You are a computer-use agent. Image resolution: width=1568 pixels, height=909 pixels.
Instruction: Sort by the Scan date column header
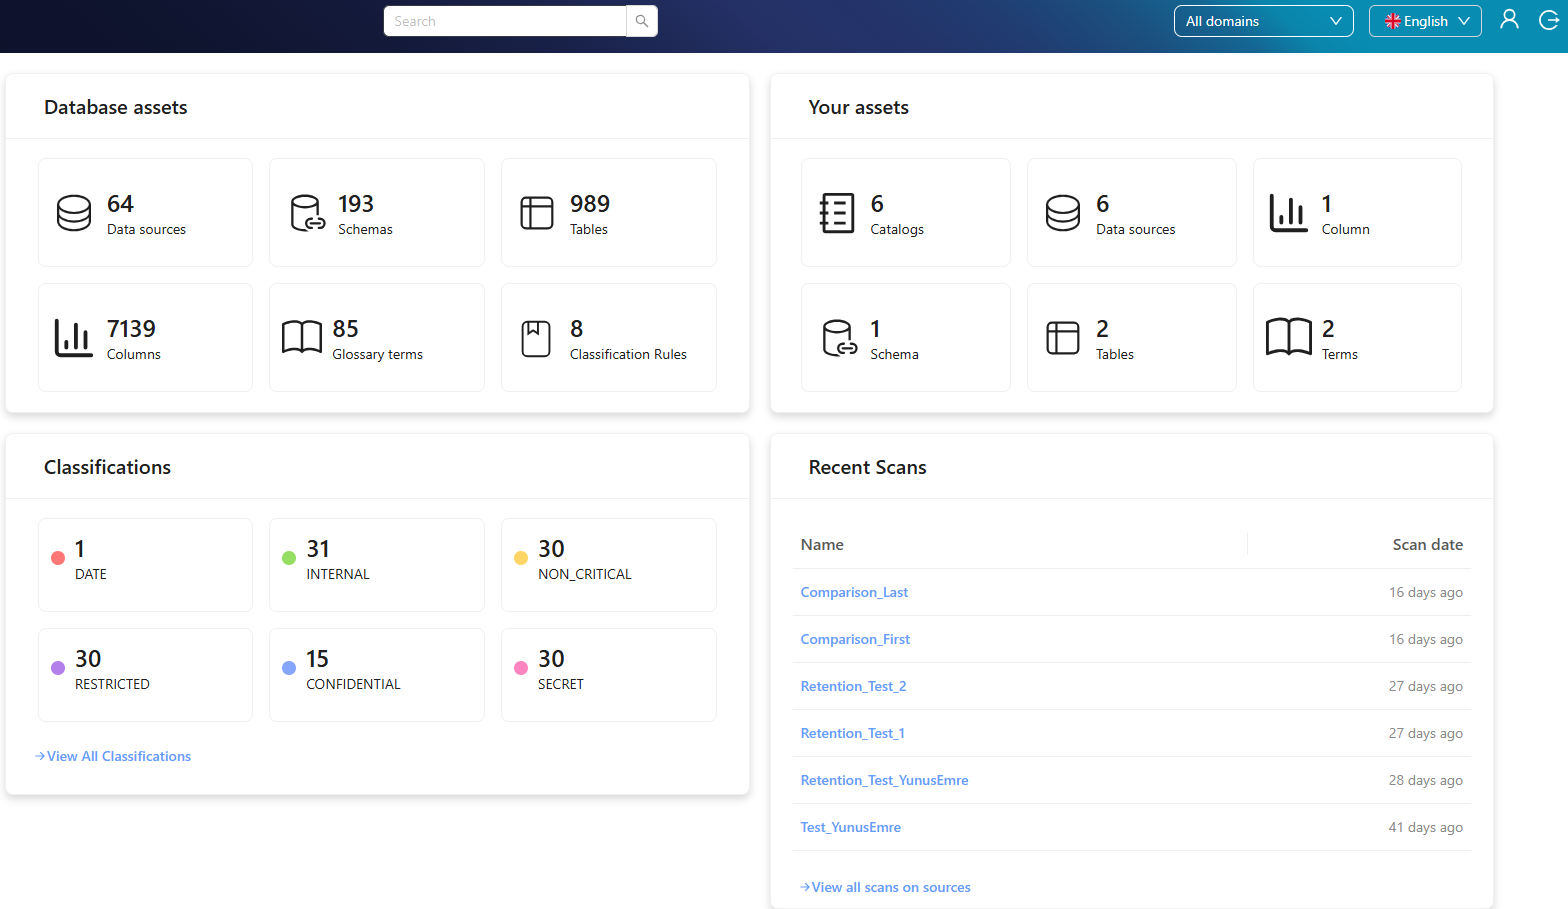1427,544
